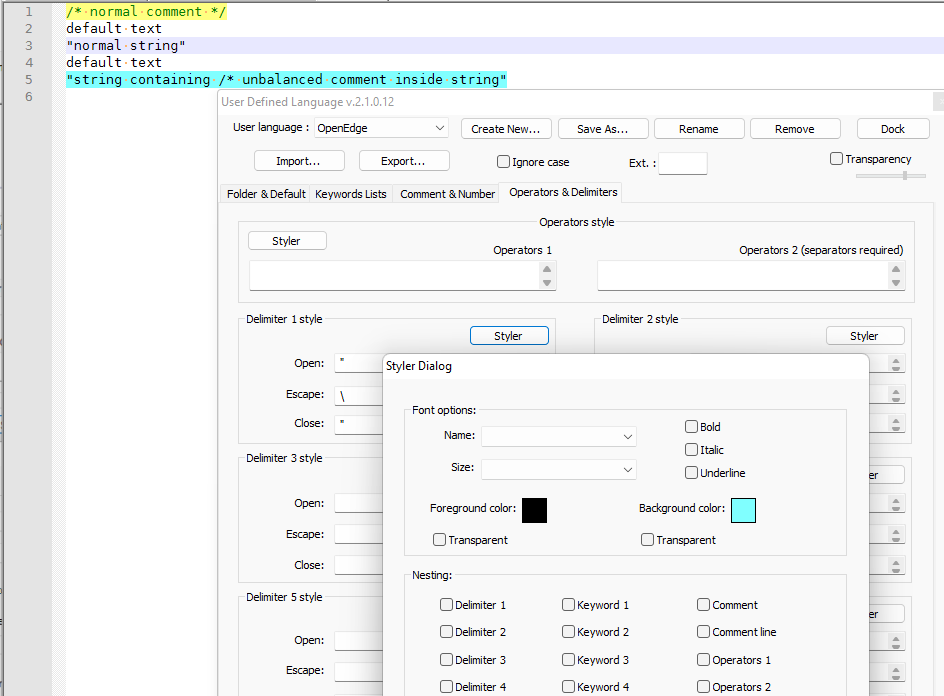Enable nesting for Delimiter 2
The width and height of the screenshot is (944, 696).
[446, 632]
